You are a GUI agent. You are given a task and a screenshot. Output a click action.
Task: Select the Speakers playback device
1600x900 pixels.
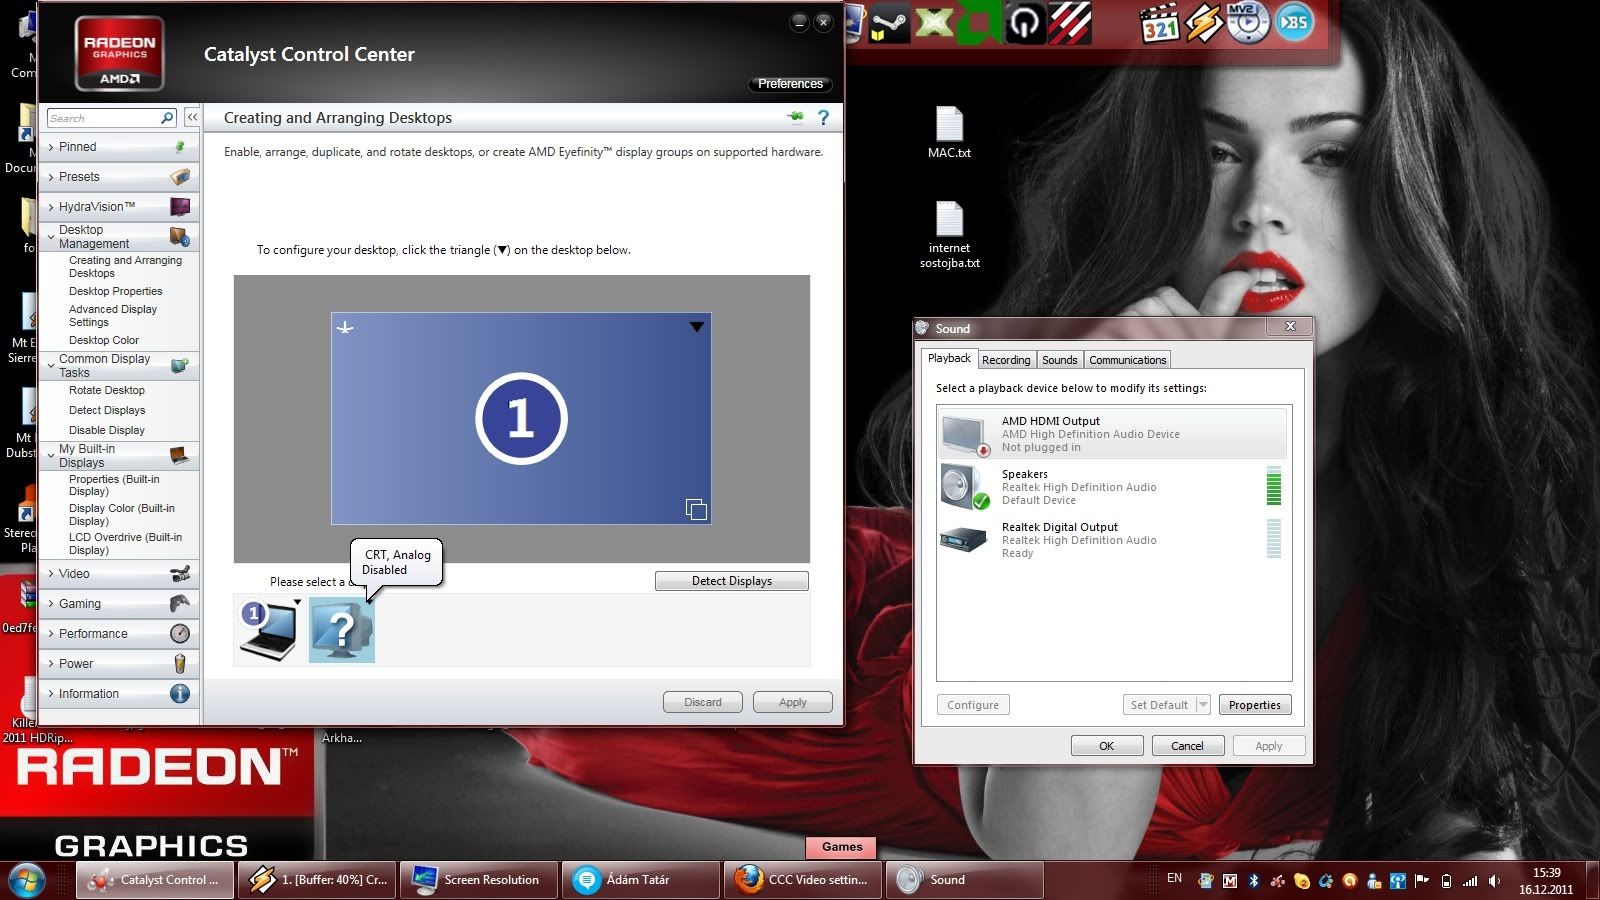tap(1113, 487)
